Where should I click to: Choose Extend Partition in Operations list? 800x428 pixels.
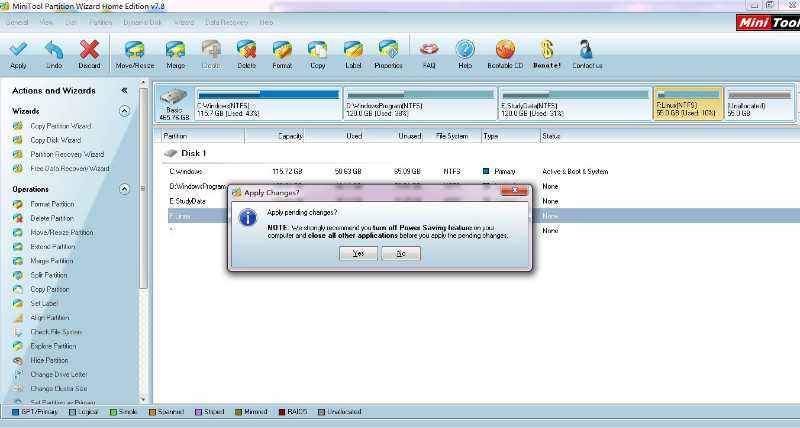click(53, 246)
